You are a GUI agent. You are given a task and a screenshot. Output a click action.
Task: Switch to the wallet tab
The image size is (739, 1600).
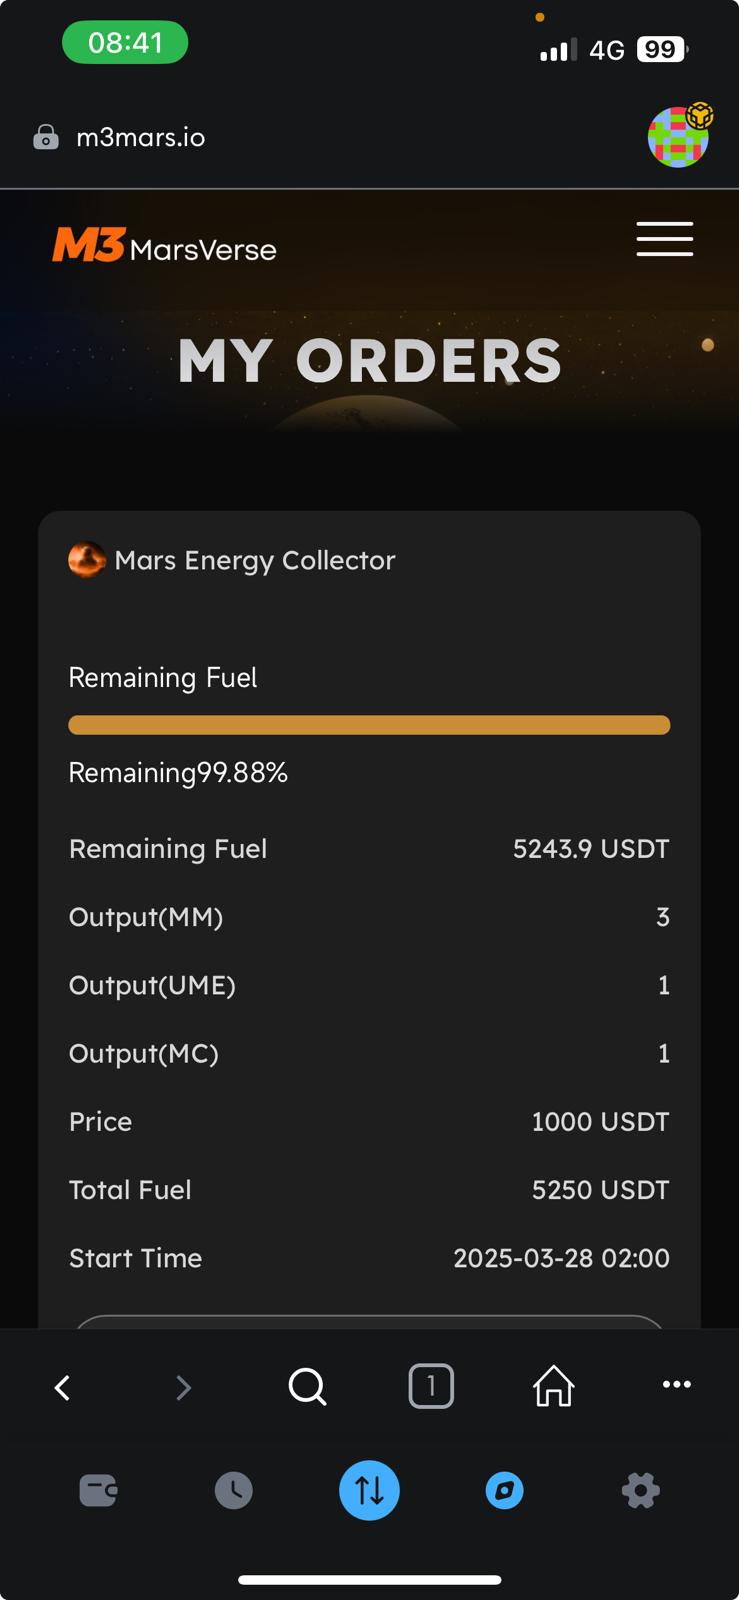pyautogui.click(x=98, y=1491)
